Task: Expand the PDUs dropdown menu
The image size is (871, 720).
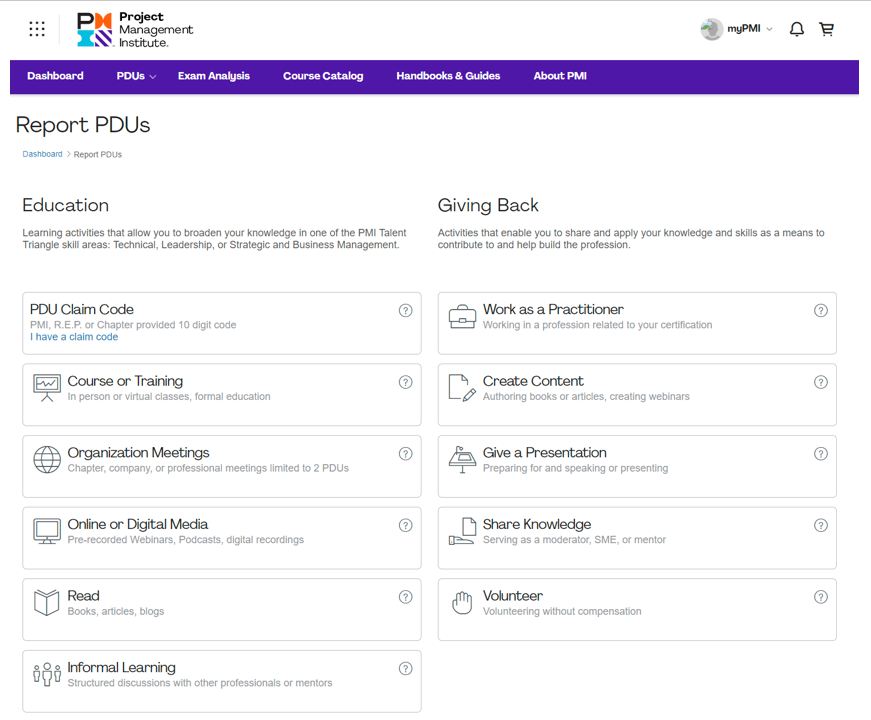Action: [x=136, y=76]
